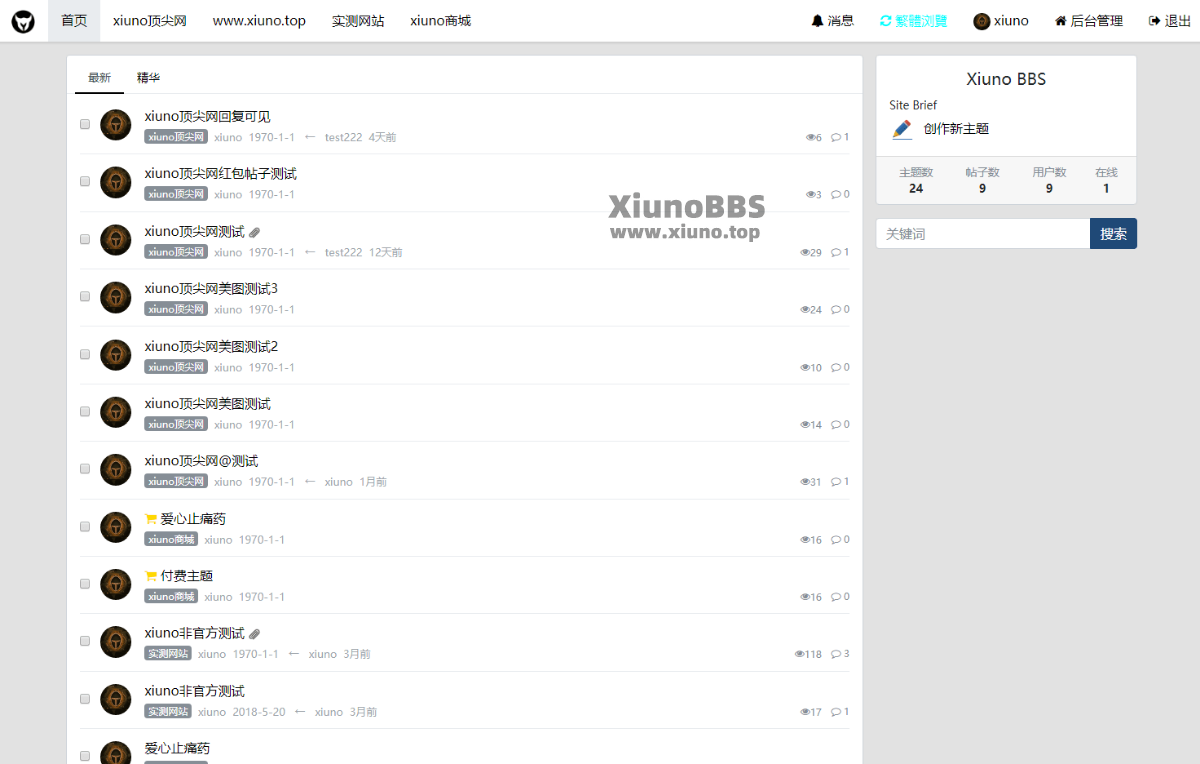Click view count 31 on xiuno顶尖网@测试
This screenshot has height=764, width=1200.
coord(811,482)
